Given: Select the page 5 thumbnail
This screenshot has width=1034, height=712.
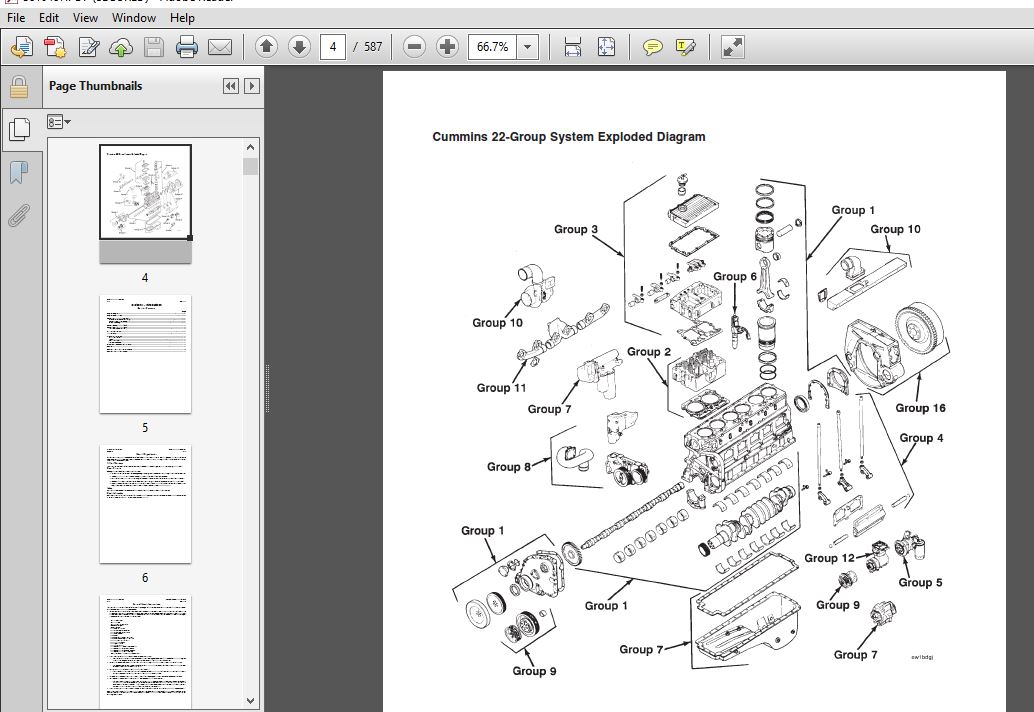Looking at the screenshot, I should click(145, 354).
